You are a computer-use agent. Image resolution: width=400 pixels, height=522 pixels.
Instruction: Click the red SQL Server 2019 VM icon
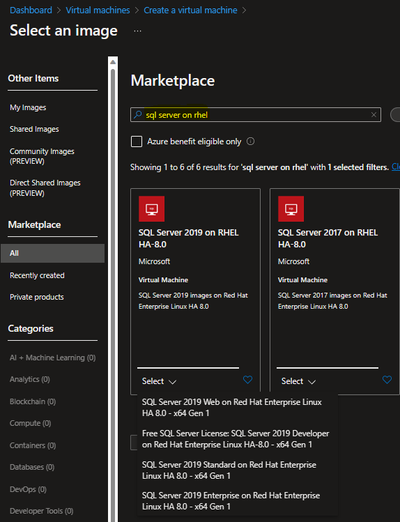[x=152, y=209]
